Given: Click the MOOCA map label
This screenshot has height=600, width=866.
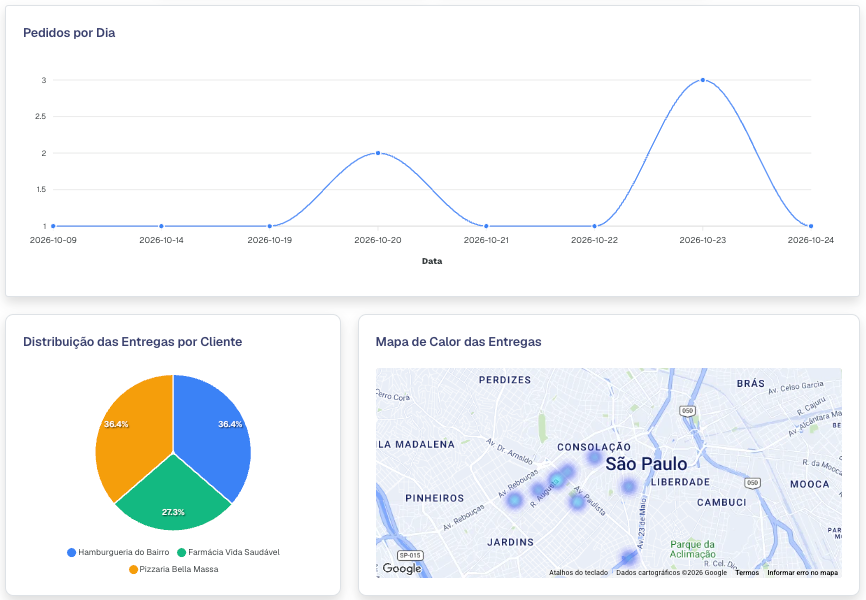Looking at the screenshot, I should point(810,485).
